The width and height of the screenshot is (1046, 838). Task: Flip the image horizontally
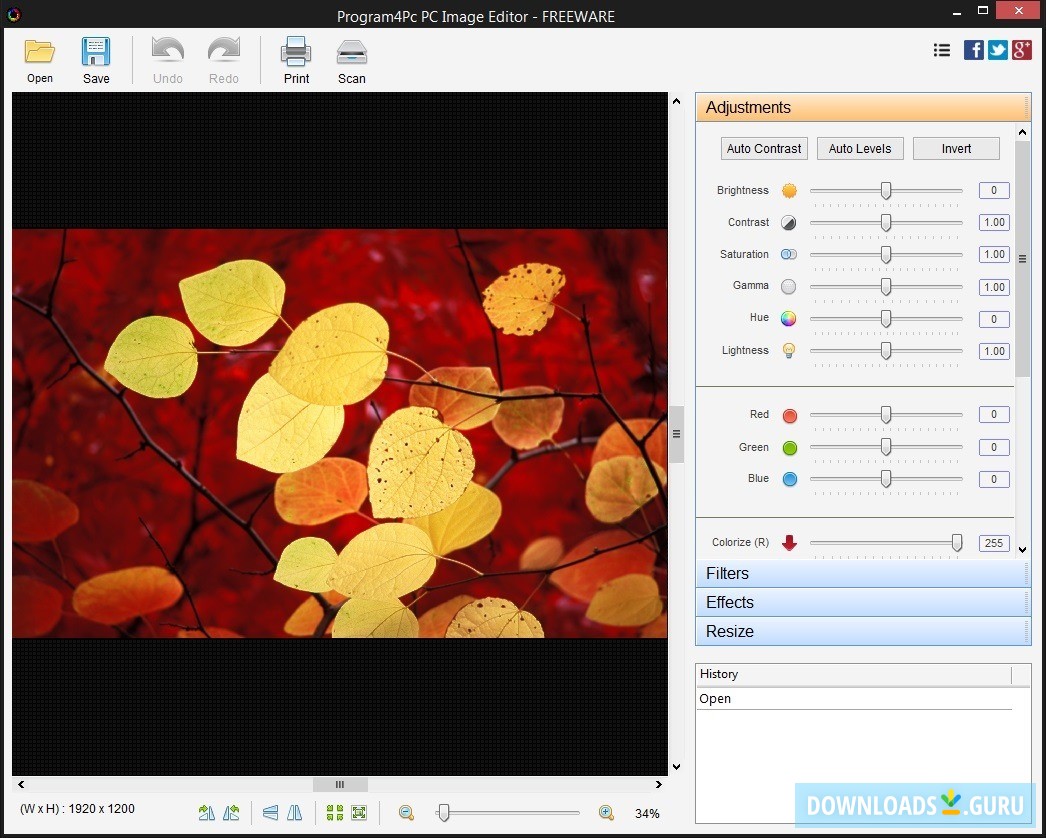pos(295,812)
